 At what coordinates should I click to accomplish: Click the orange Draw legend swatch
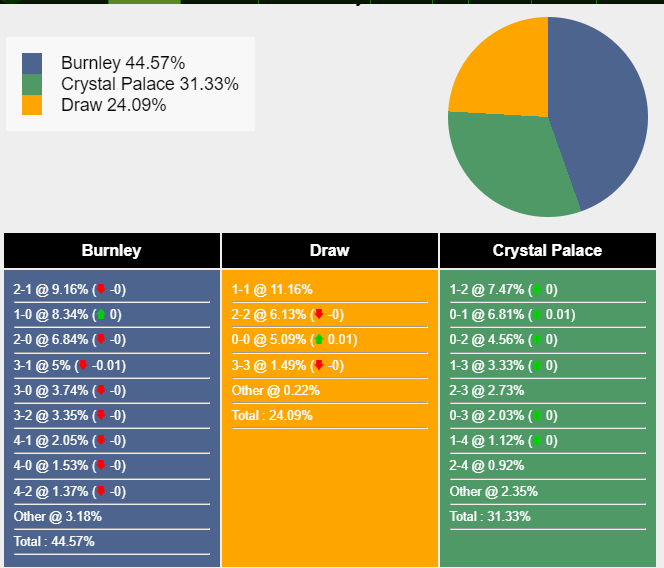click(32, 105)
